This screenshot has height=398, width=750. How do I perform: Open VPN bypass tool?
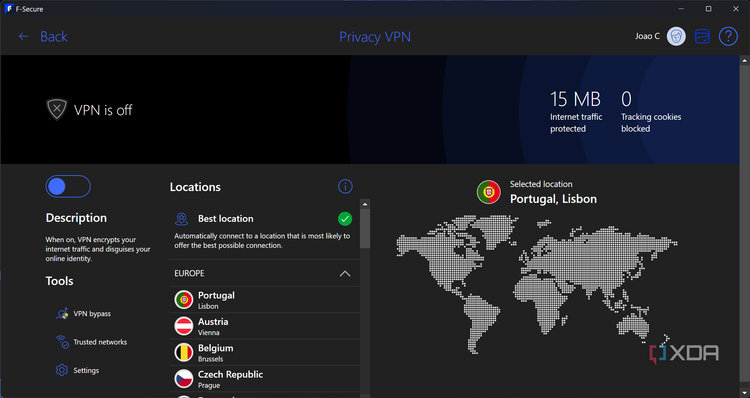tap(84, 314)
